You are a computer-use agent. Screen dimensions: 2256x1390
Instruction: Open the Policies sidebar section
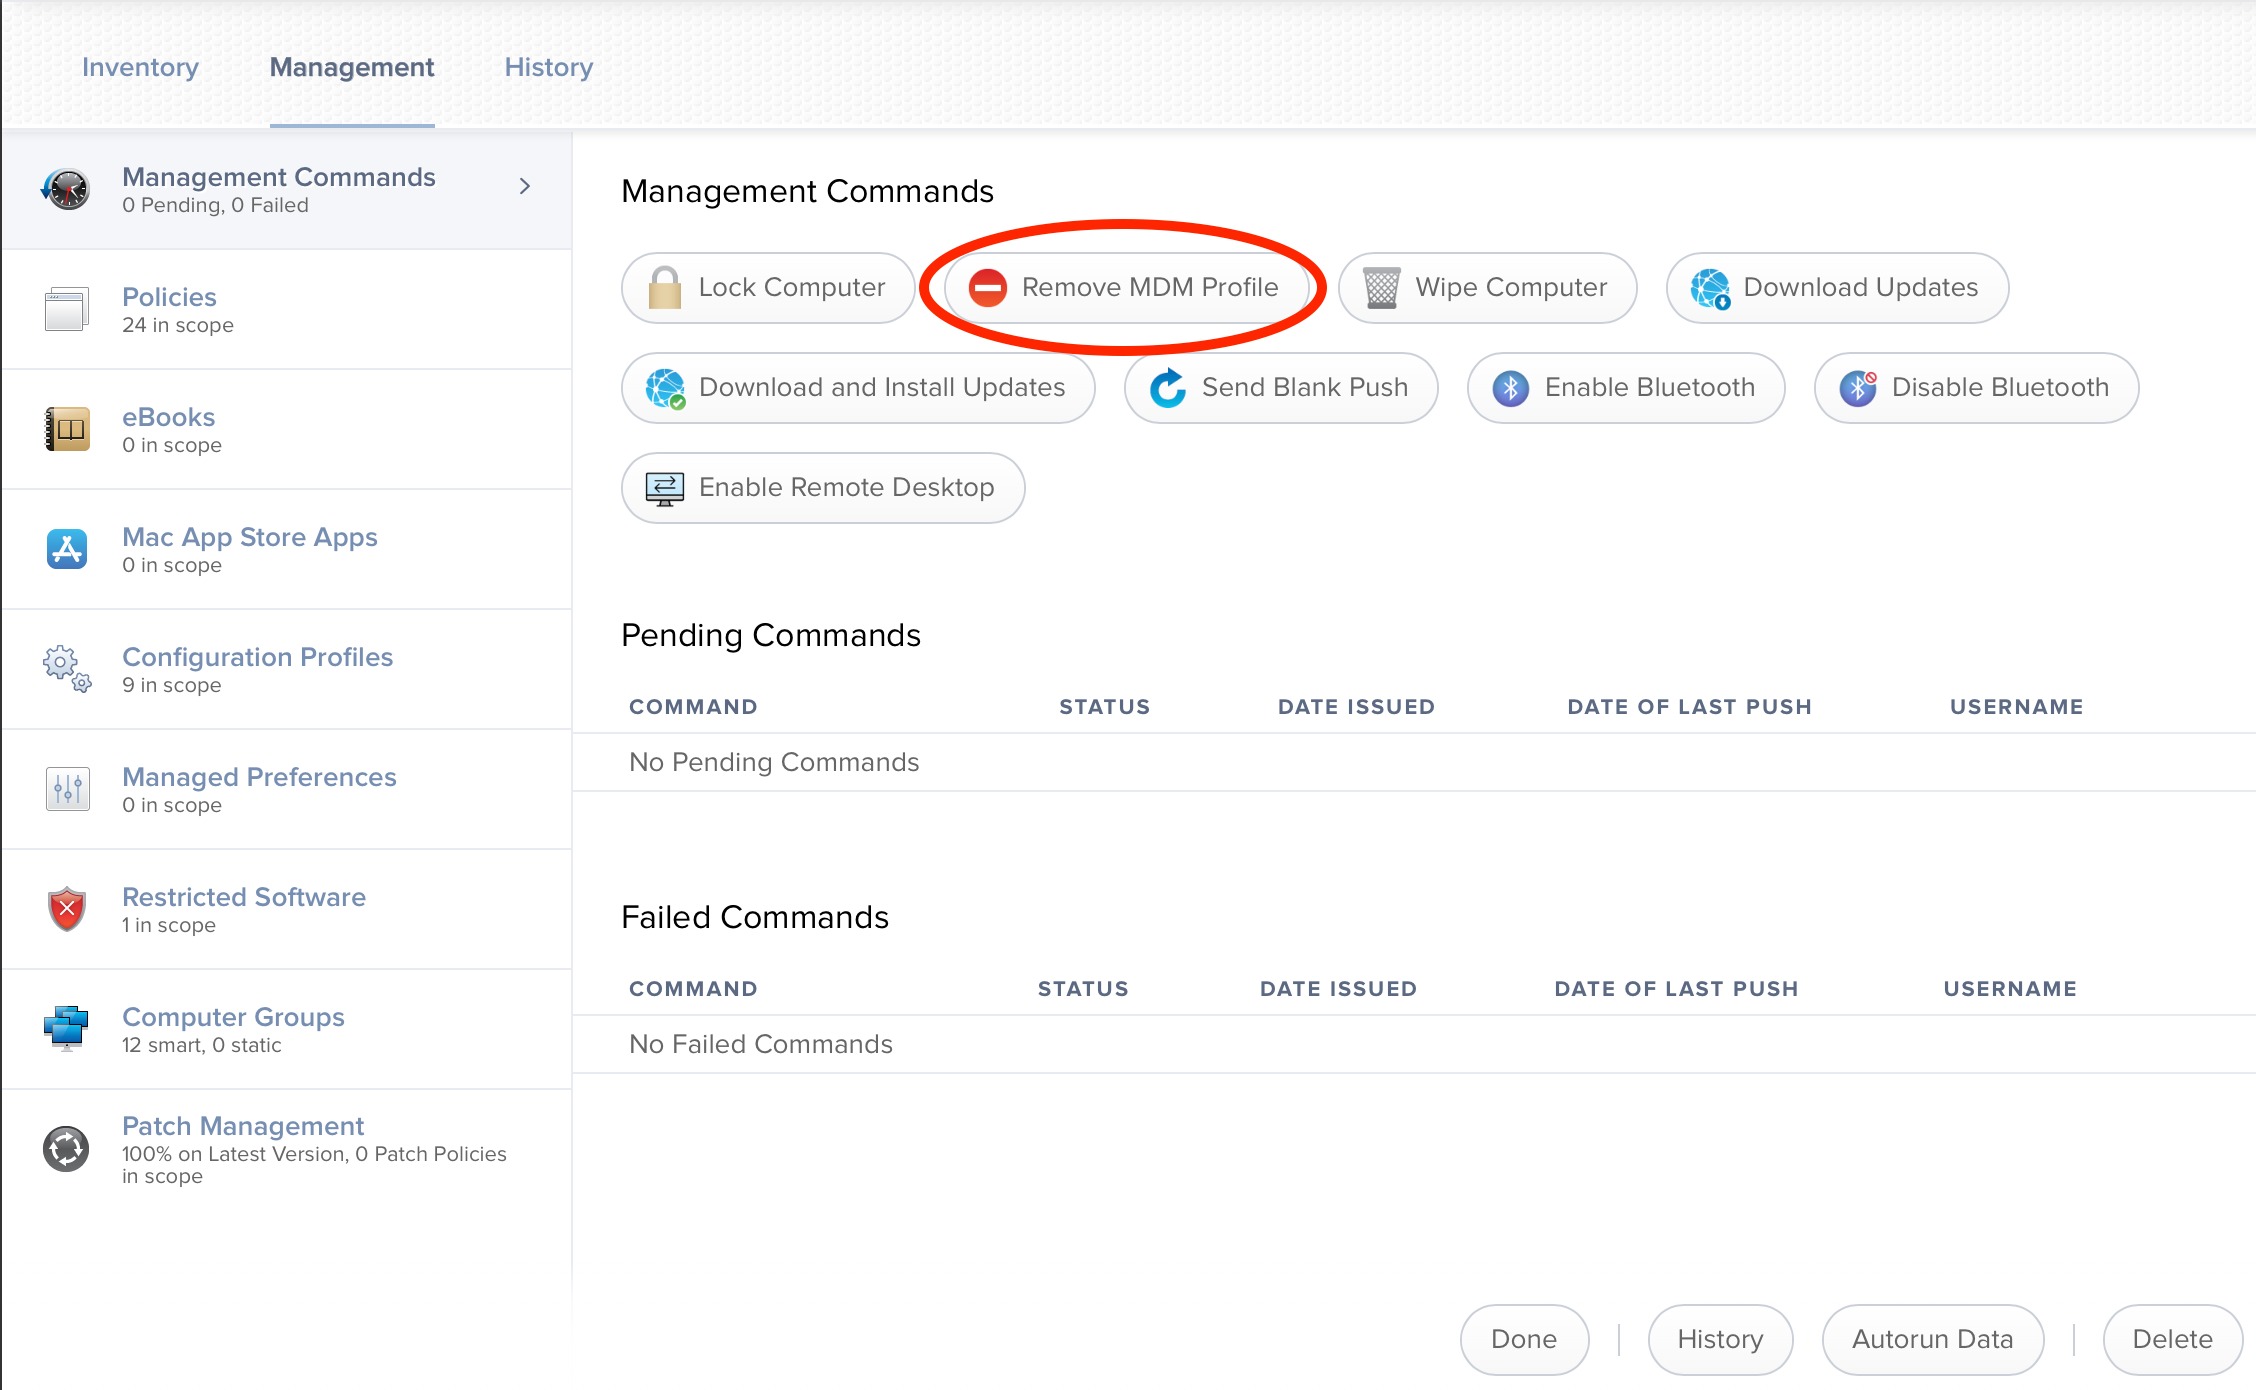[x=287, y=309]
